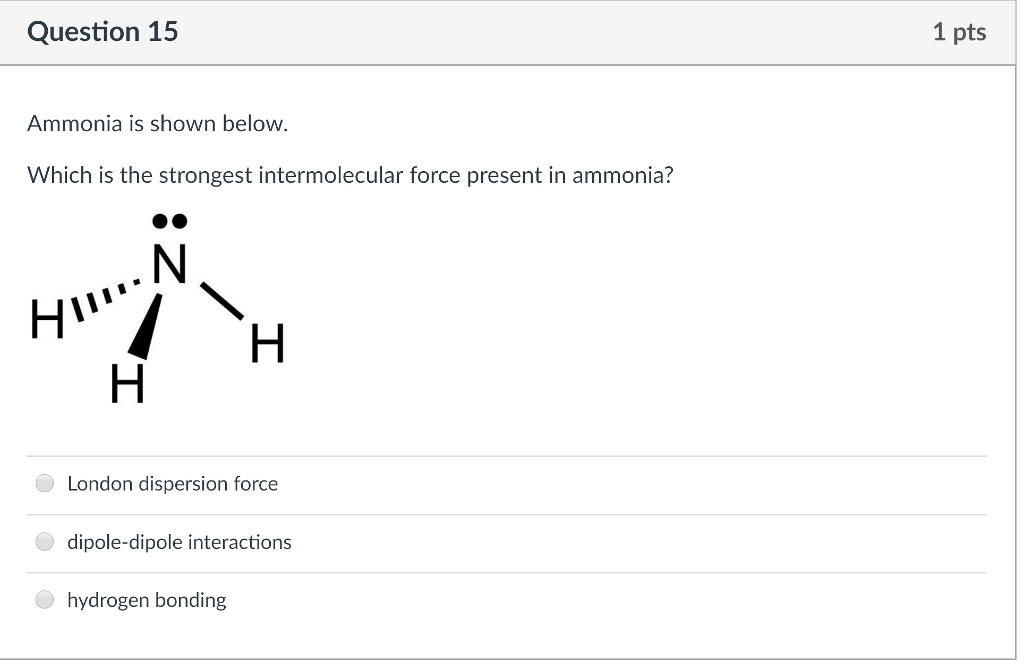
Task: Mark hydrogen bonding as your answer
Action: click(44, 599)
